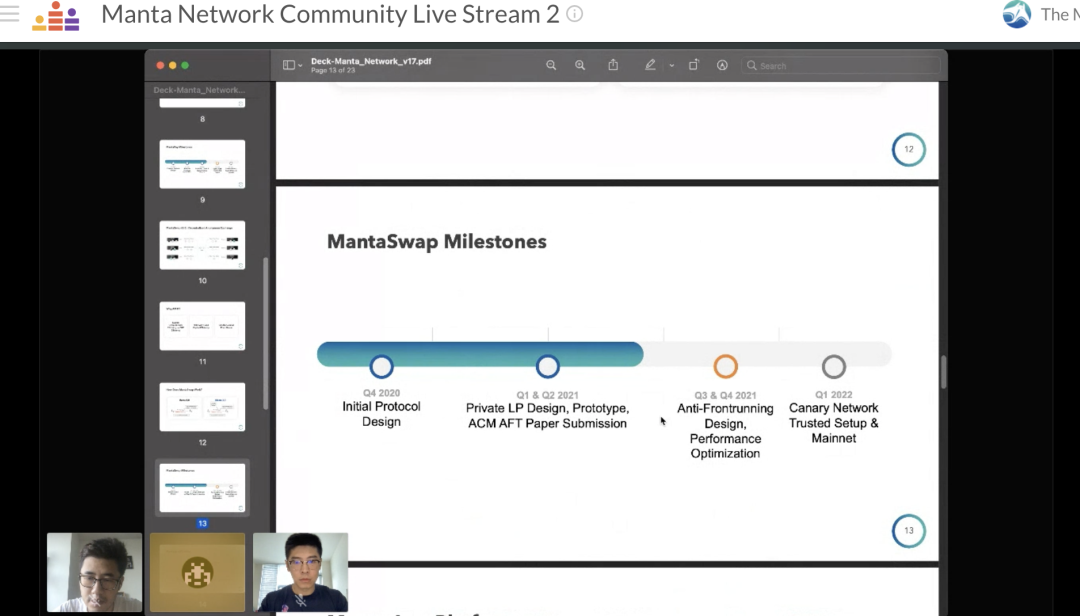The width and height of the screenshot is (1080, 616).
Task: Click the Q4 2020 milestone circle
Action: tap(381, 367)
